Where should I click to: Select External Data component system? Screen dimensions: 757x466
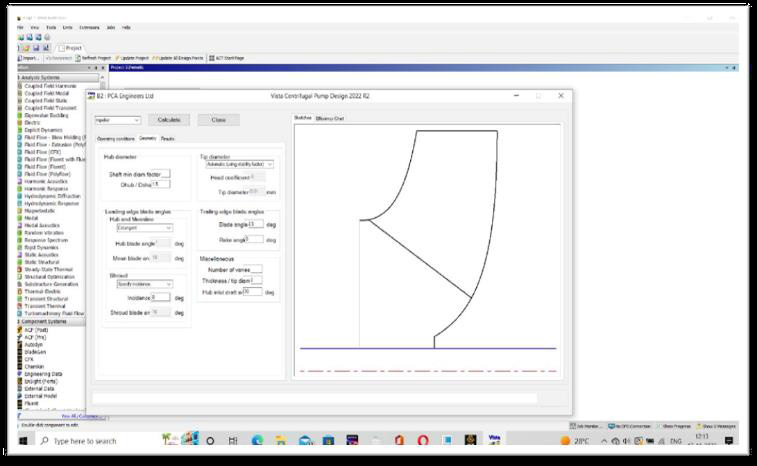pos(39,389)
